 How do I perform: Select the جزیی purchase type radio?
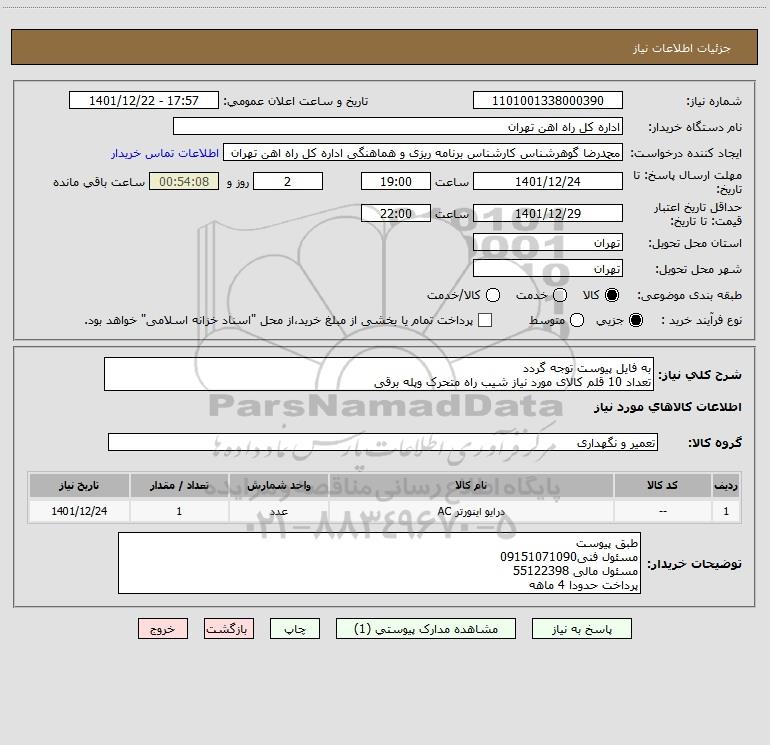tap(636, 320)
